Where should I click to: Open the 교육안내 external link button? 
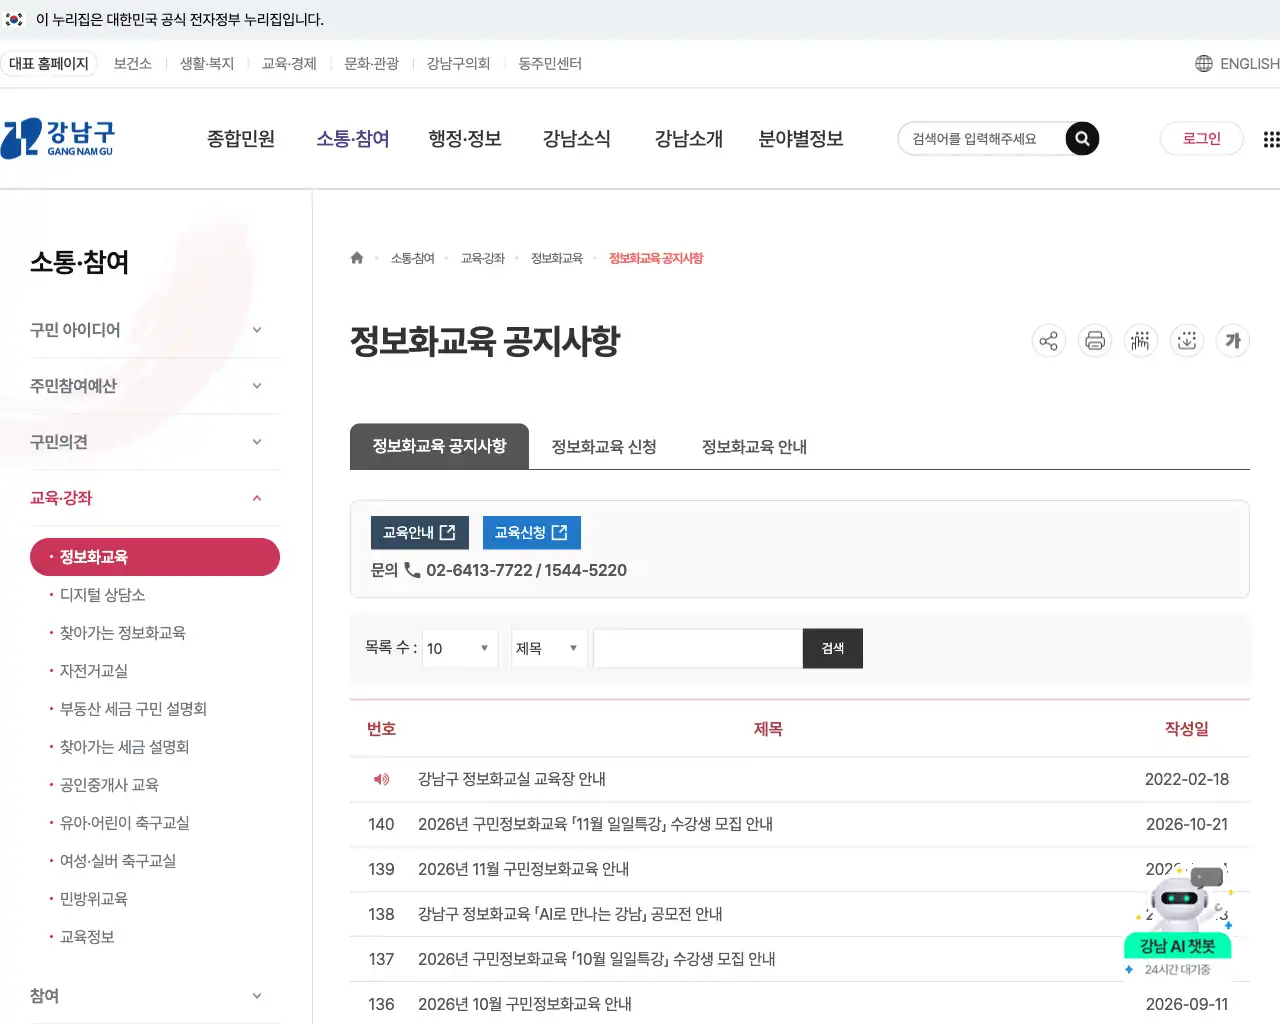pos(420,533)
